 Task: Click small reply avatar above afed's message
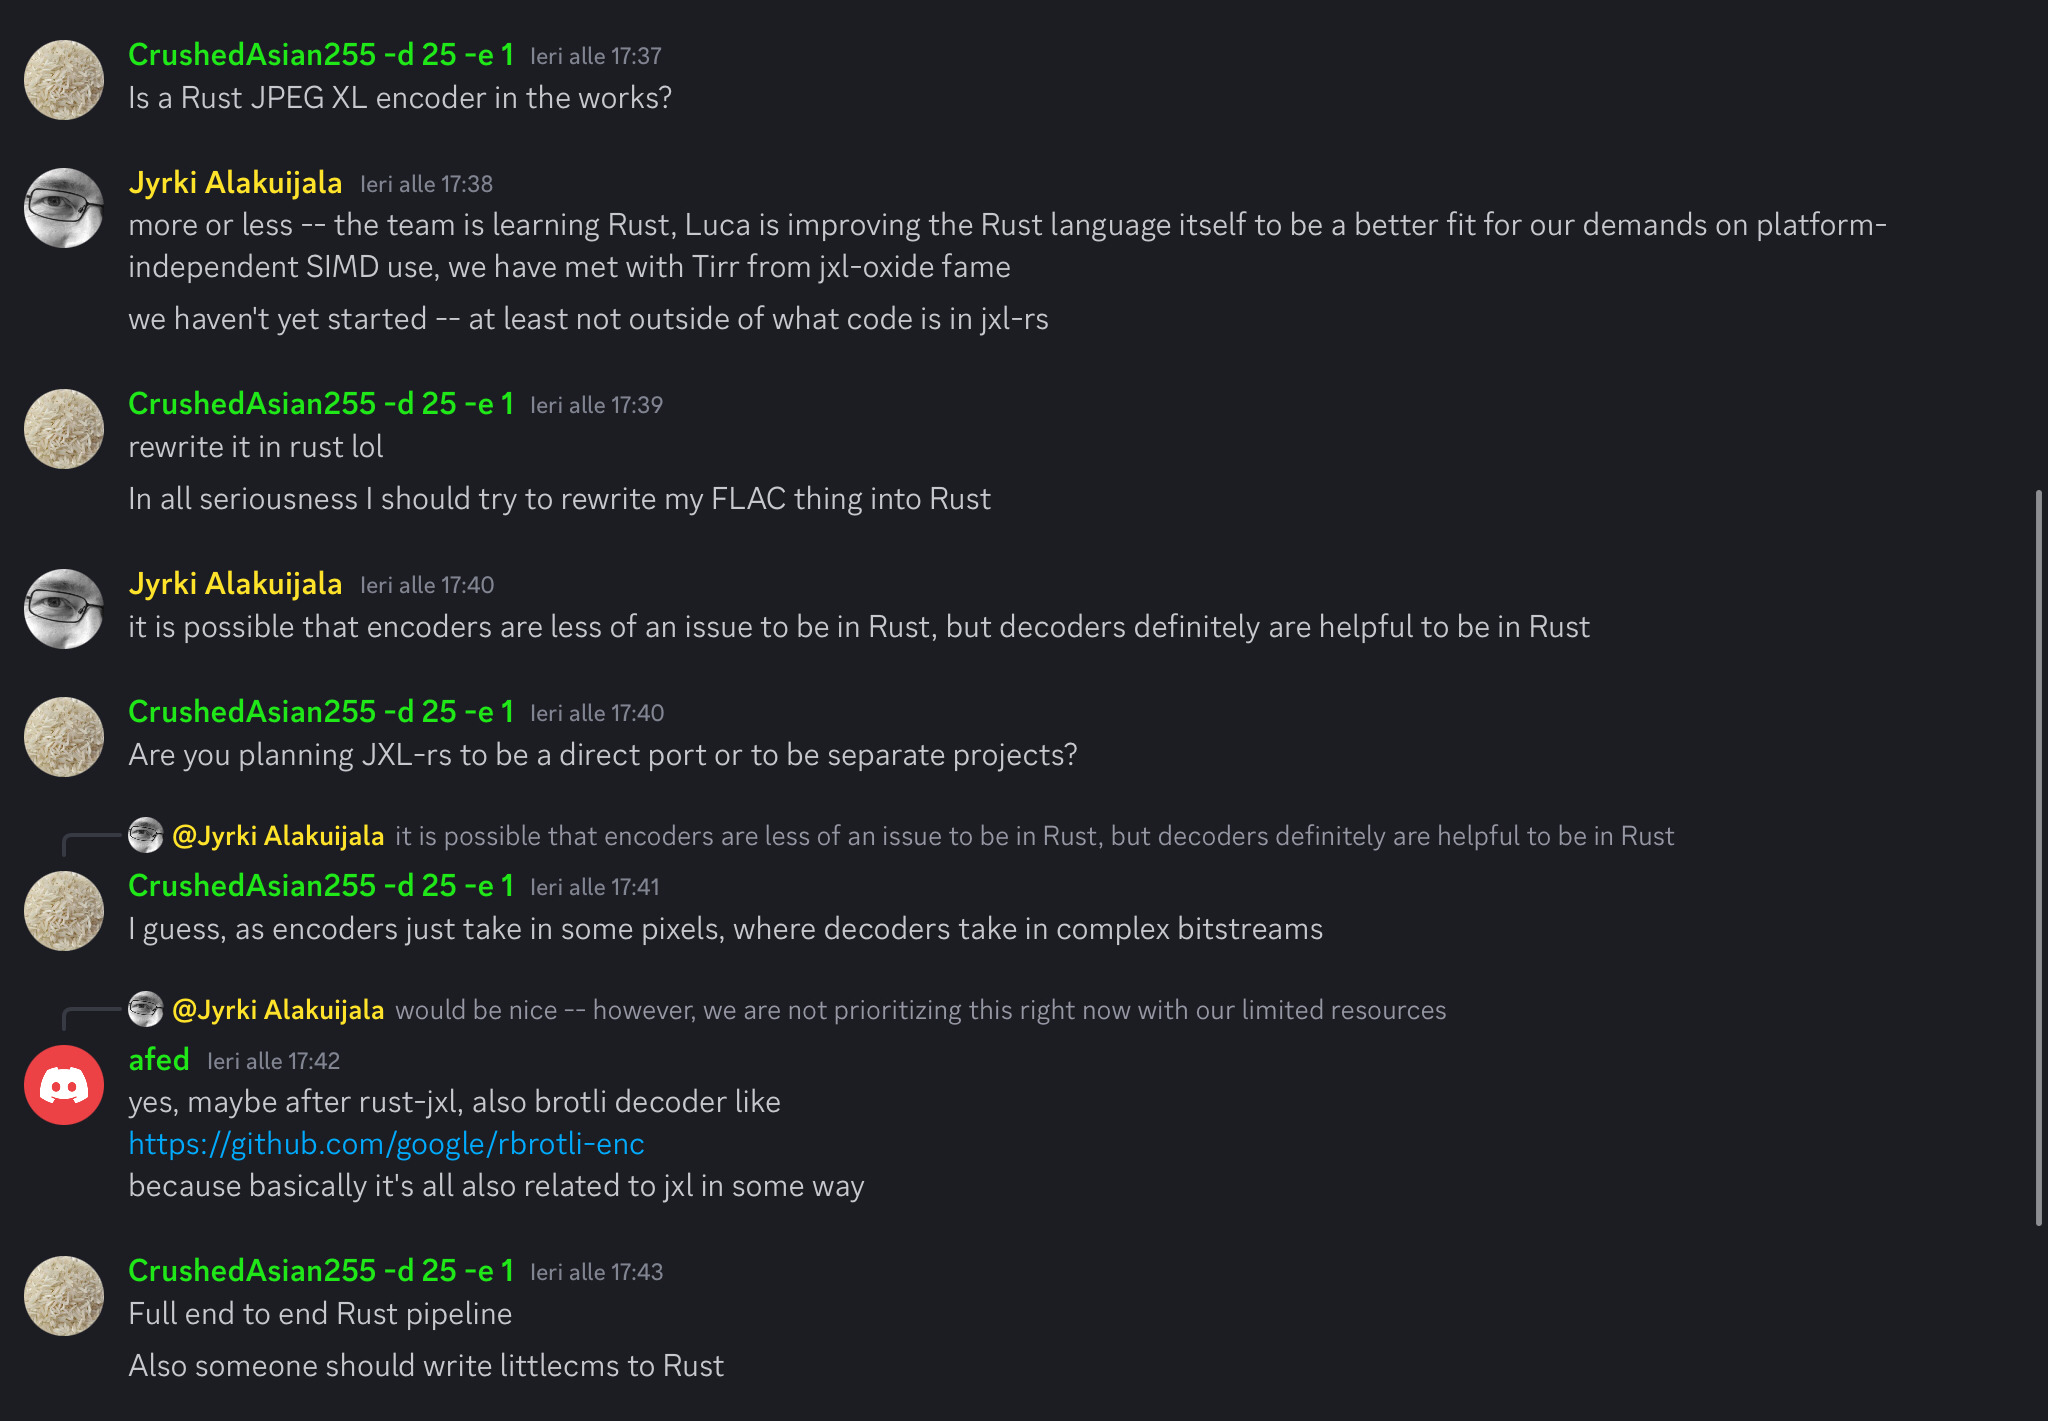[146, 1009]
